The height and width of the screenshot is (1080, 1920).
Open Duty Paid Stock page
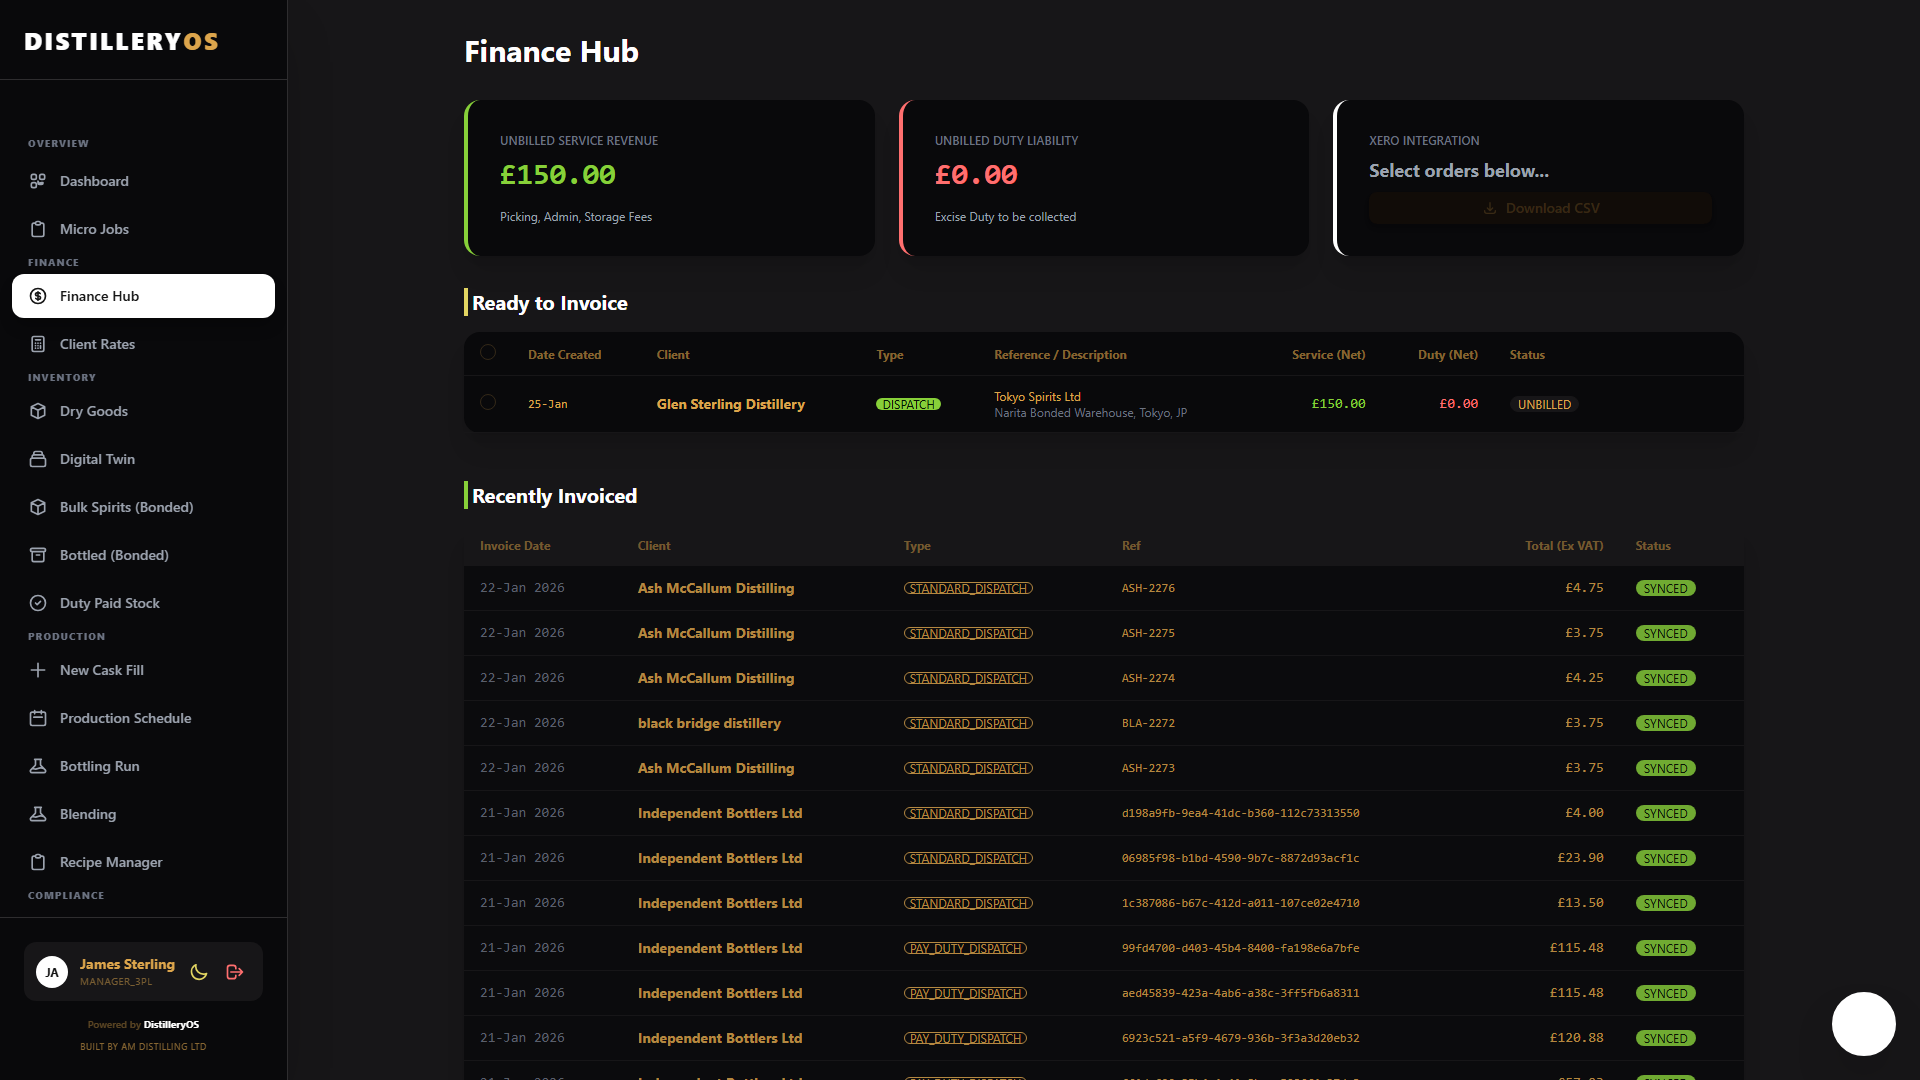click(143, 603)
